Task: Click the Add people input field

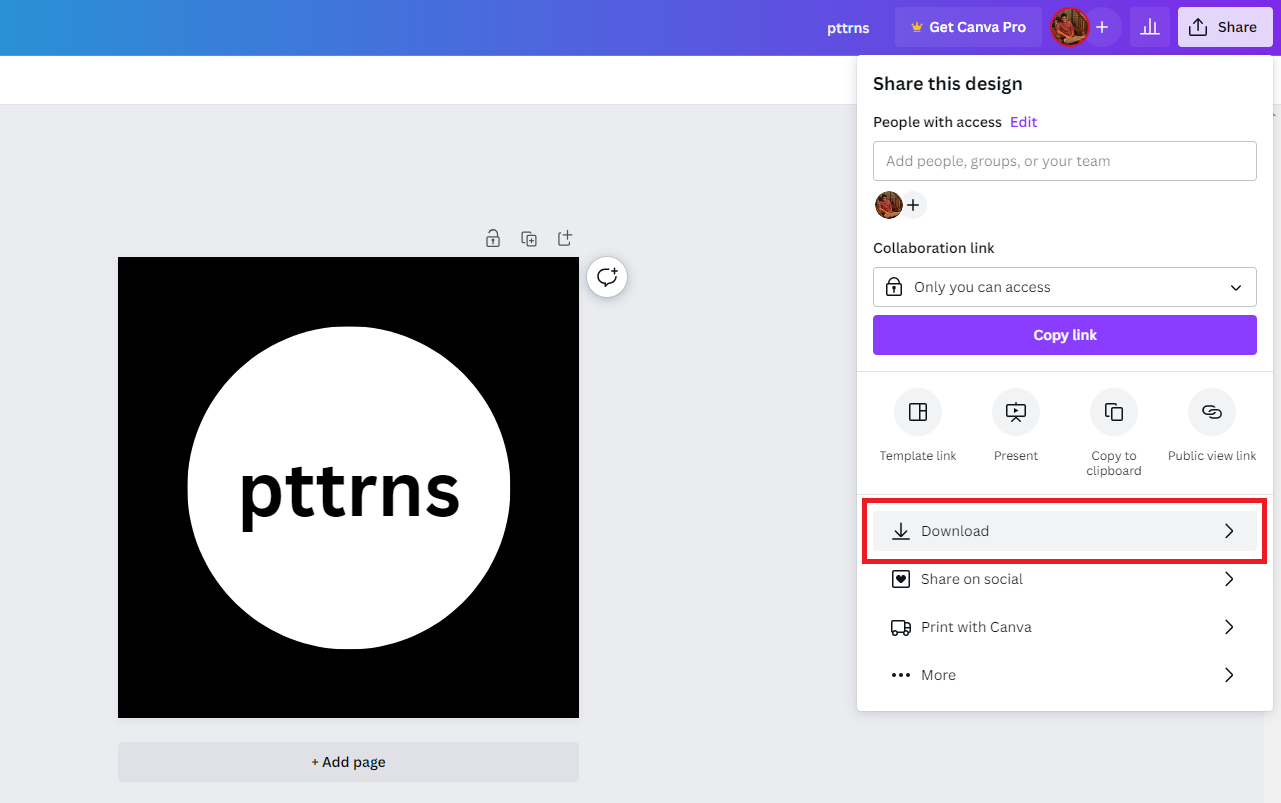Action: pos(1065,161)
